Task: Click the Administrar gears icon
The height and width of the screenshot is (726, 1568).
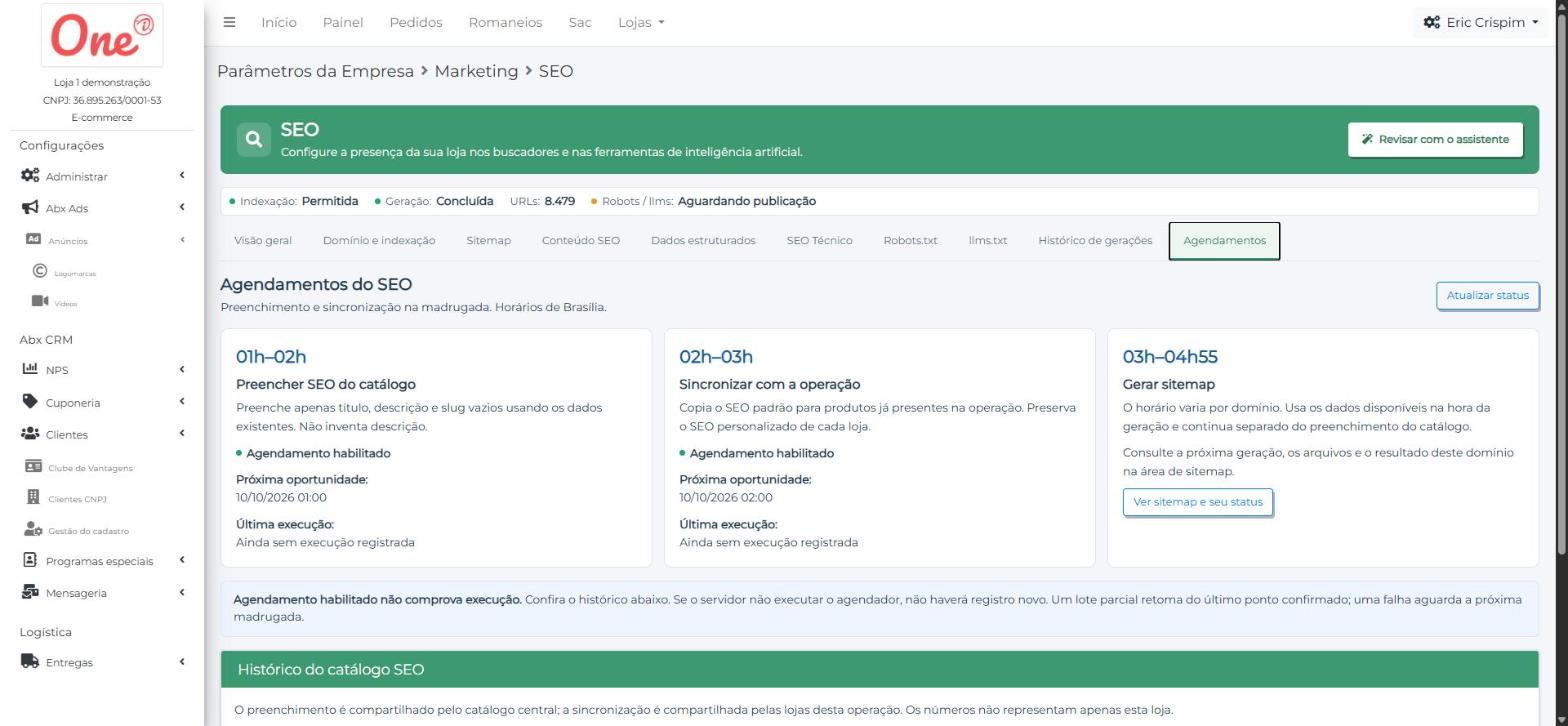Action: click(x=30, y=176)
